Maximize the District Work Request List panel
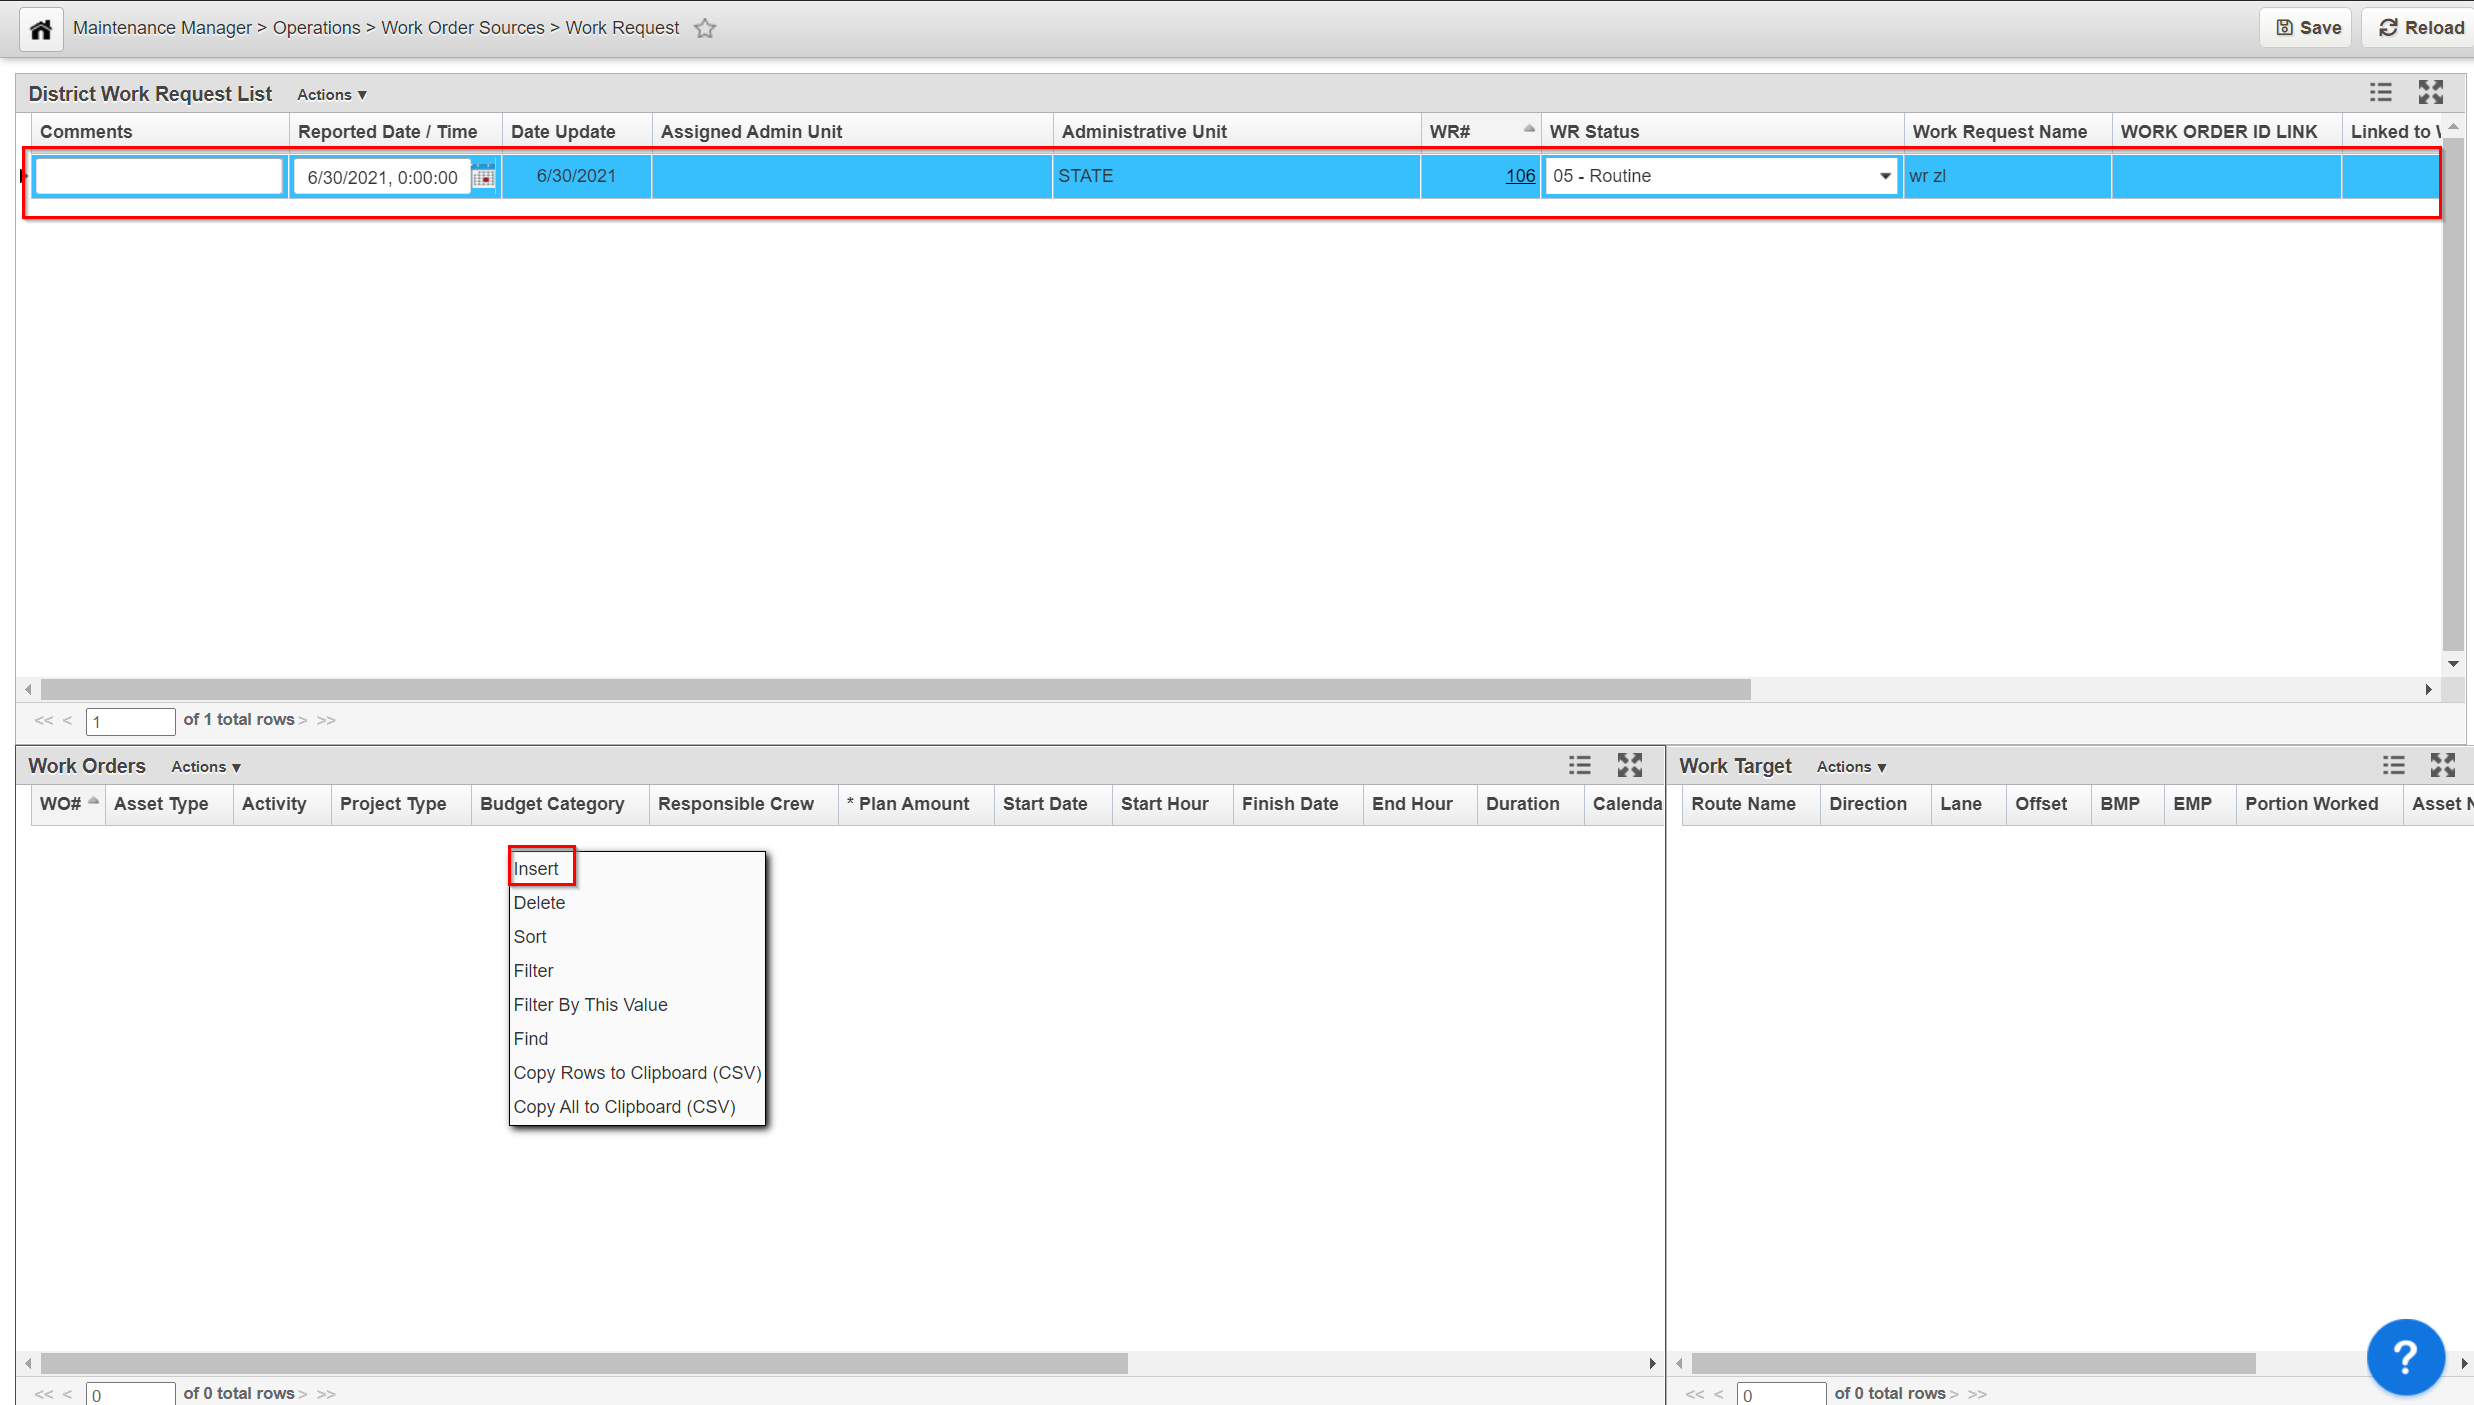This screenshot has width=2474, height=1405. [2431, 93]
